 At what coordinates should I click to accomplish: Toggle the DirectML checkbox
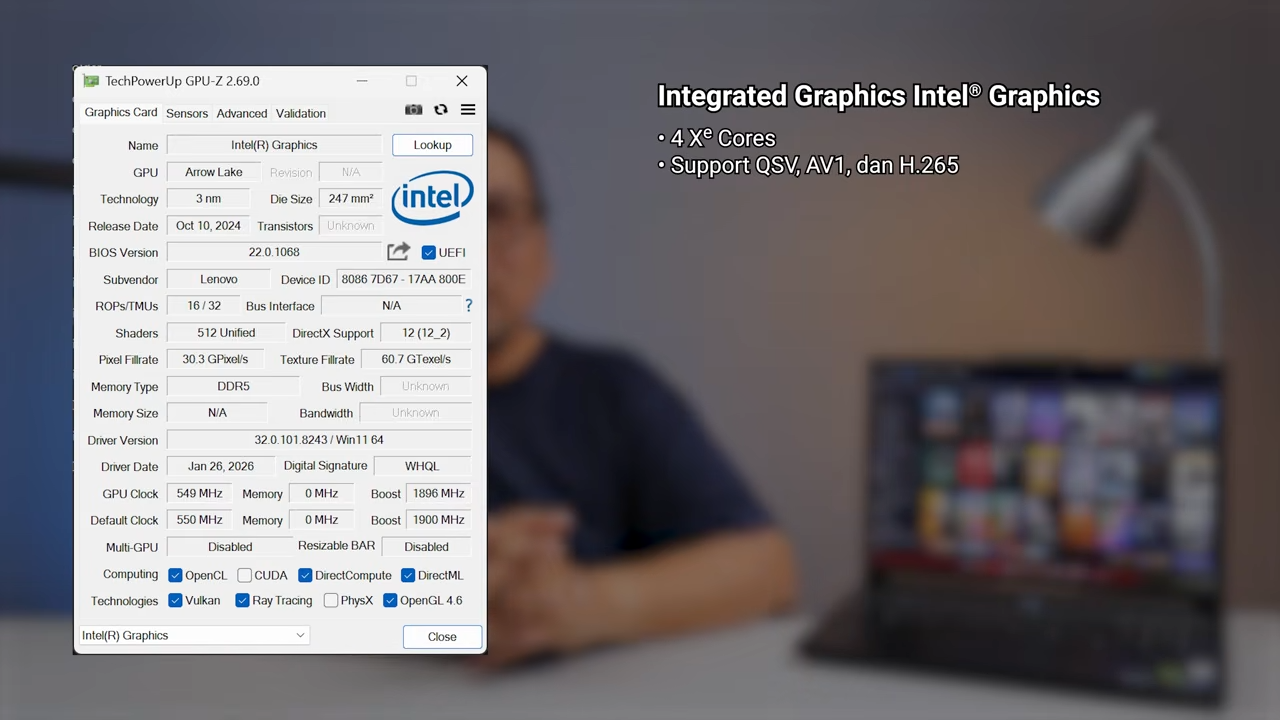click(x=408, y=575)
